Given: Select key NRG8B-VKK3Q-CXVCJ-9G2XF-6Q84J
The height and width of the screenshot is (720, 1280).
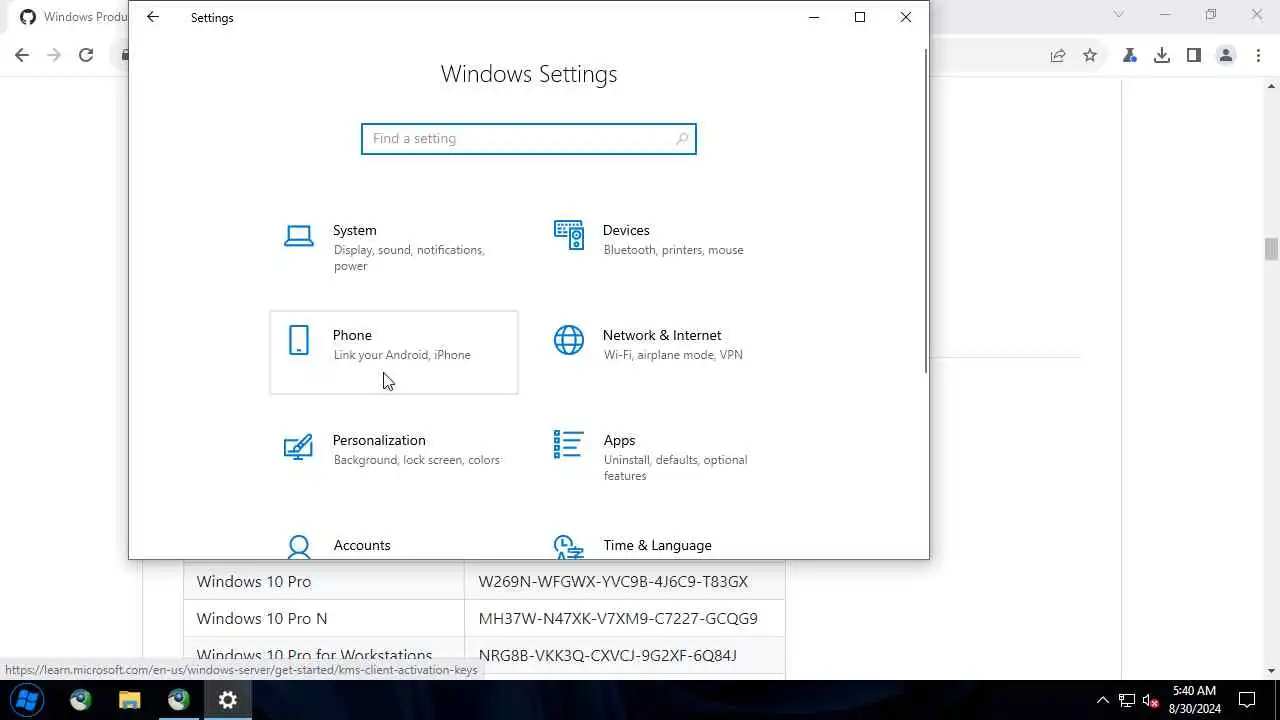Looking at the screenshot, I should pos(608,655).
